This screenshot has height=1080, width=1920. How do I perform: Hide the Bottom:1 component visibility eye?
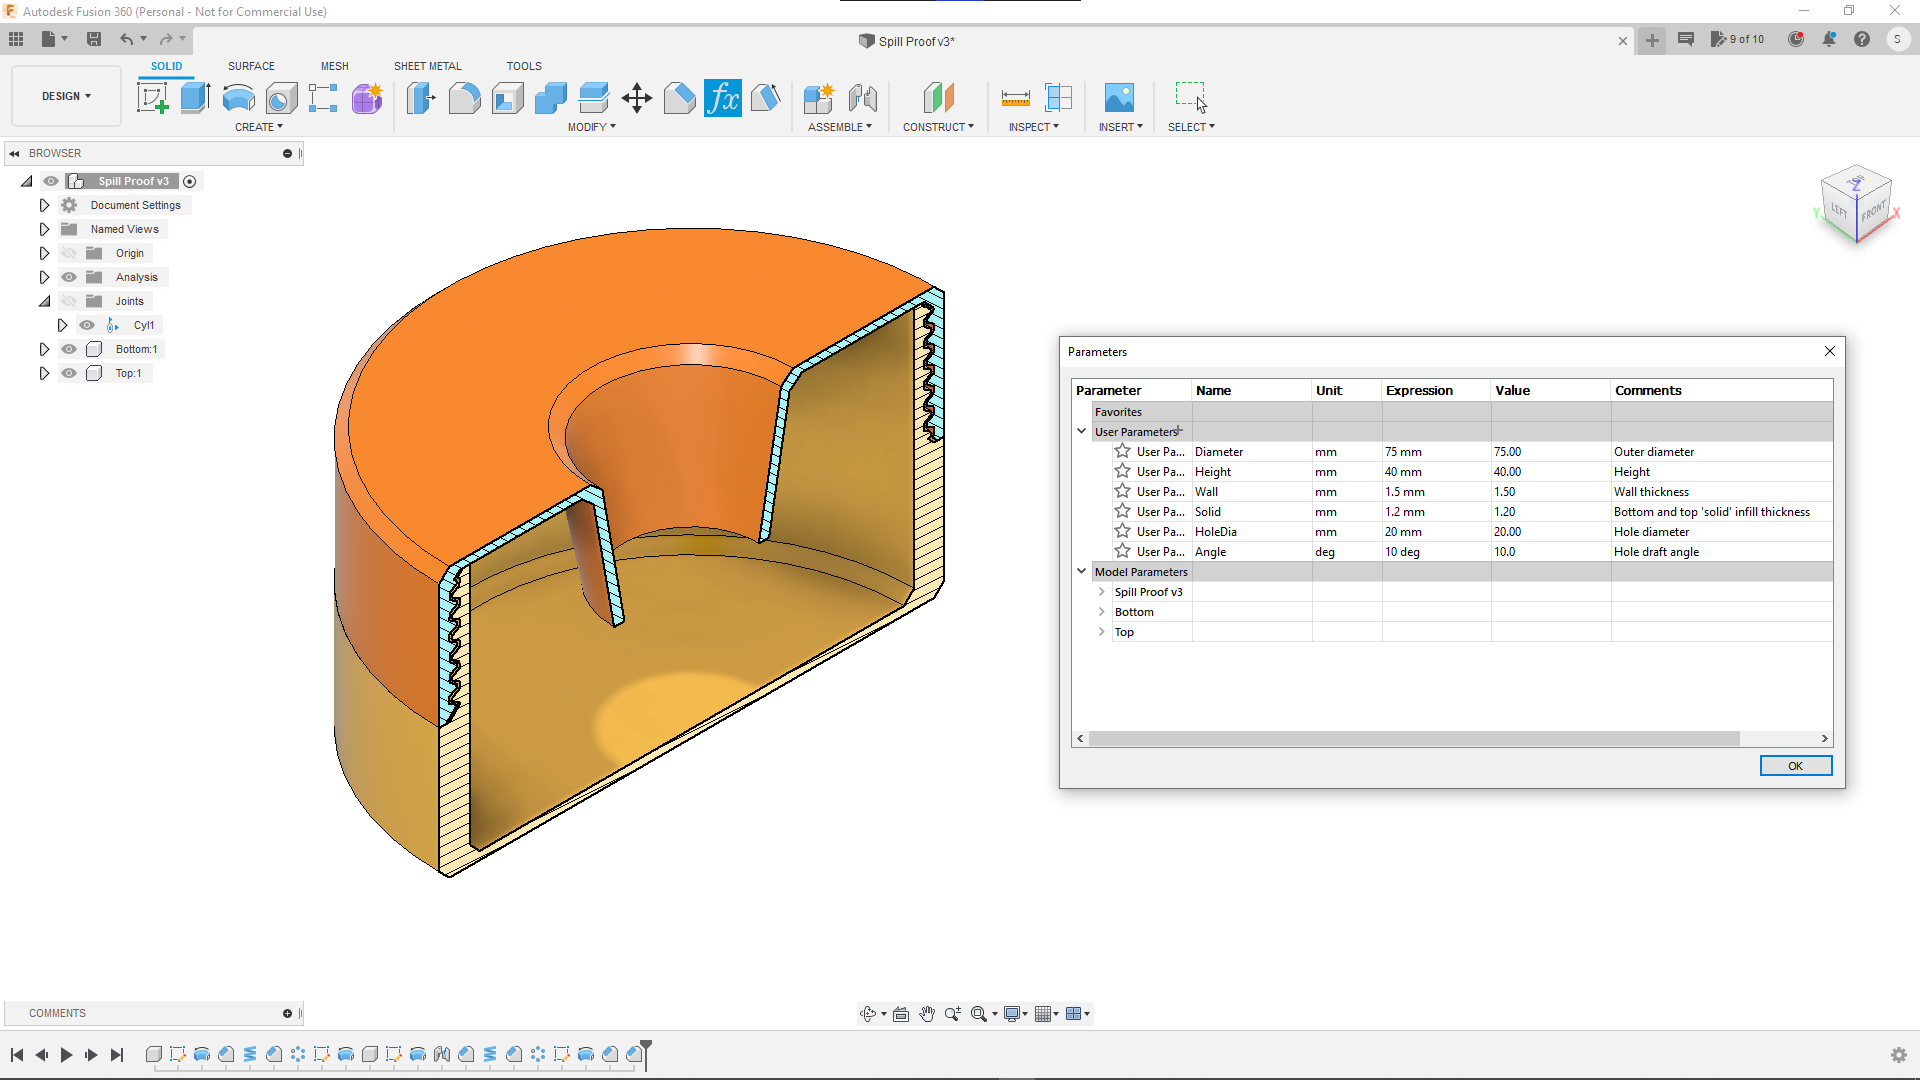(69, 349)
